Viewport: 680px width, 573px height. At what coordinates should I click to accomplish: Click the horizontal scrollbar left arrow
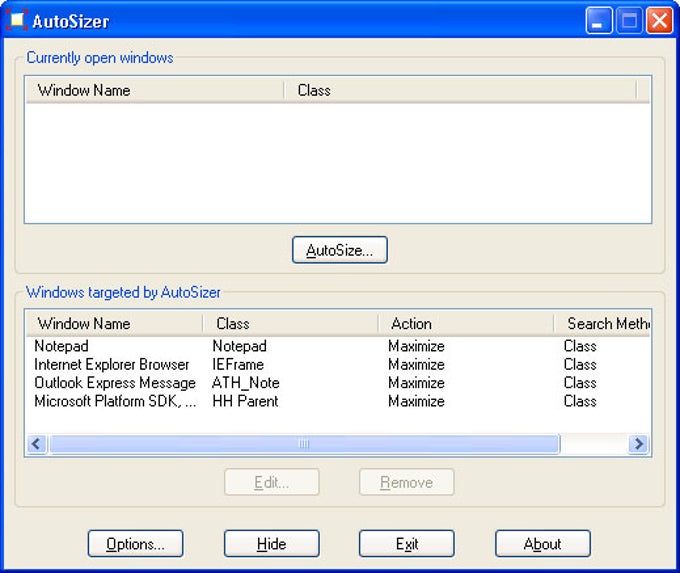point(37,444)
